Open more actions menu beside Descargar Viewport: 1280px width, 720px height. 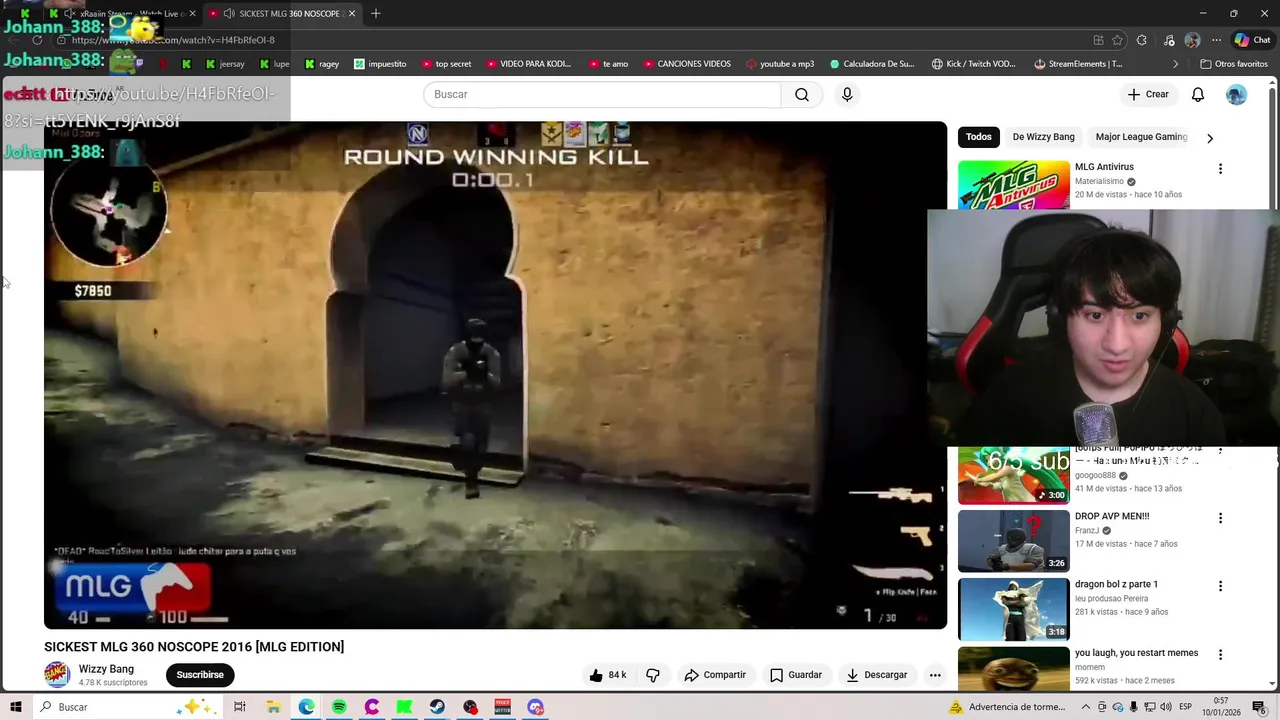tap(935, 675)
